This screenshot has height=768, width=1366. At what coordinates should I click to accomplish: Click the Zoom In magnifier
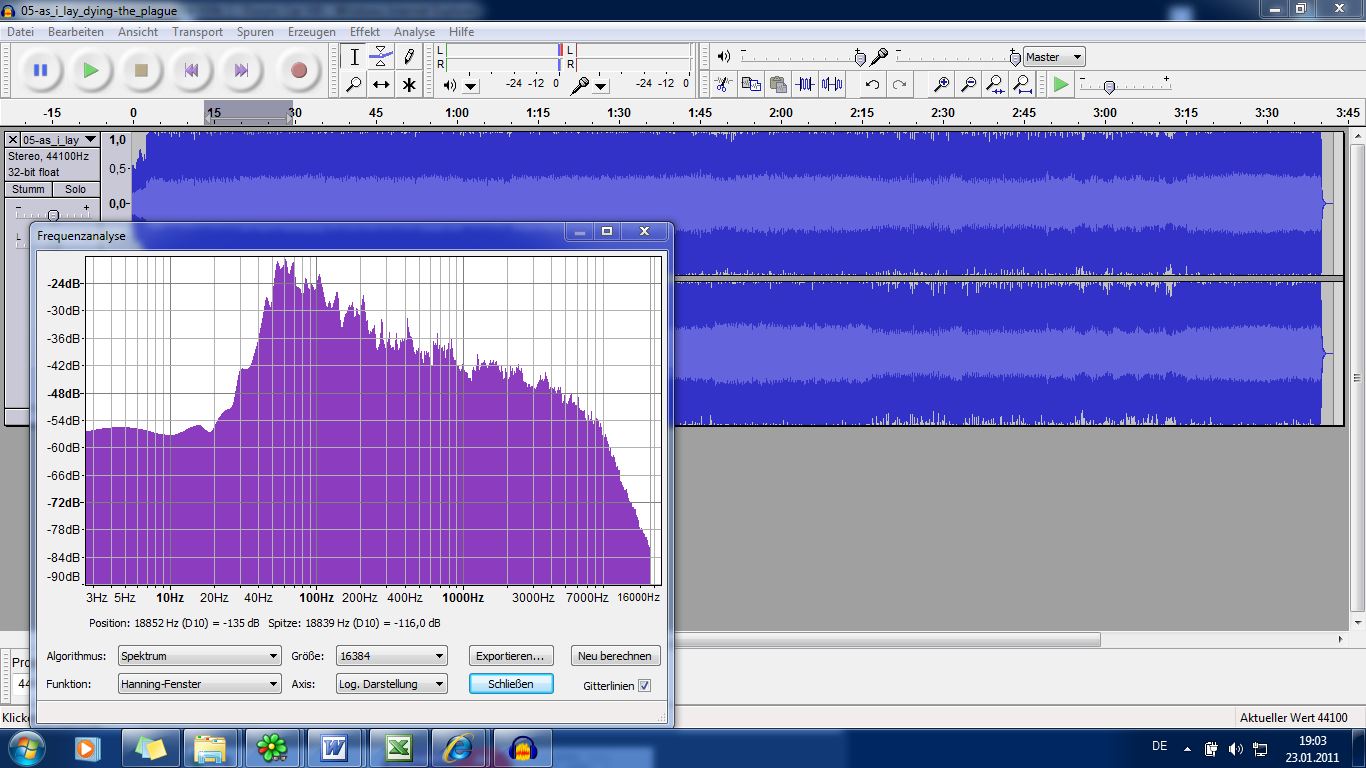coord(941,85)
